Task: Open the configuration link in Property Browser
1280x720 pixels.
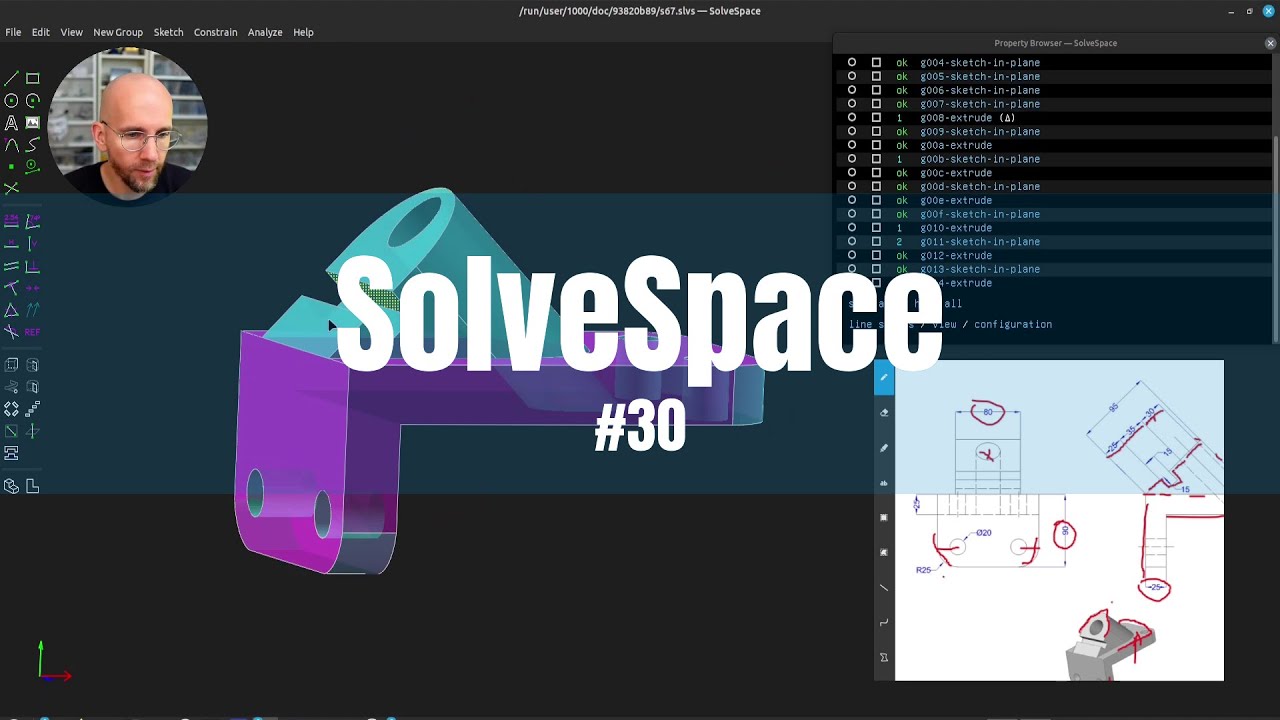Action: [x=1013, y=324]
